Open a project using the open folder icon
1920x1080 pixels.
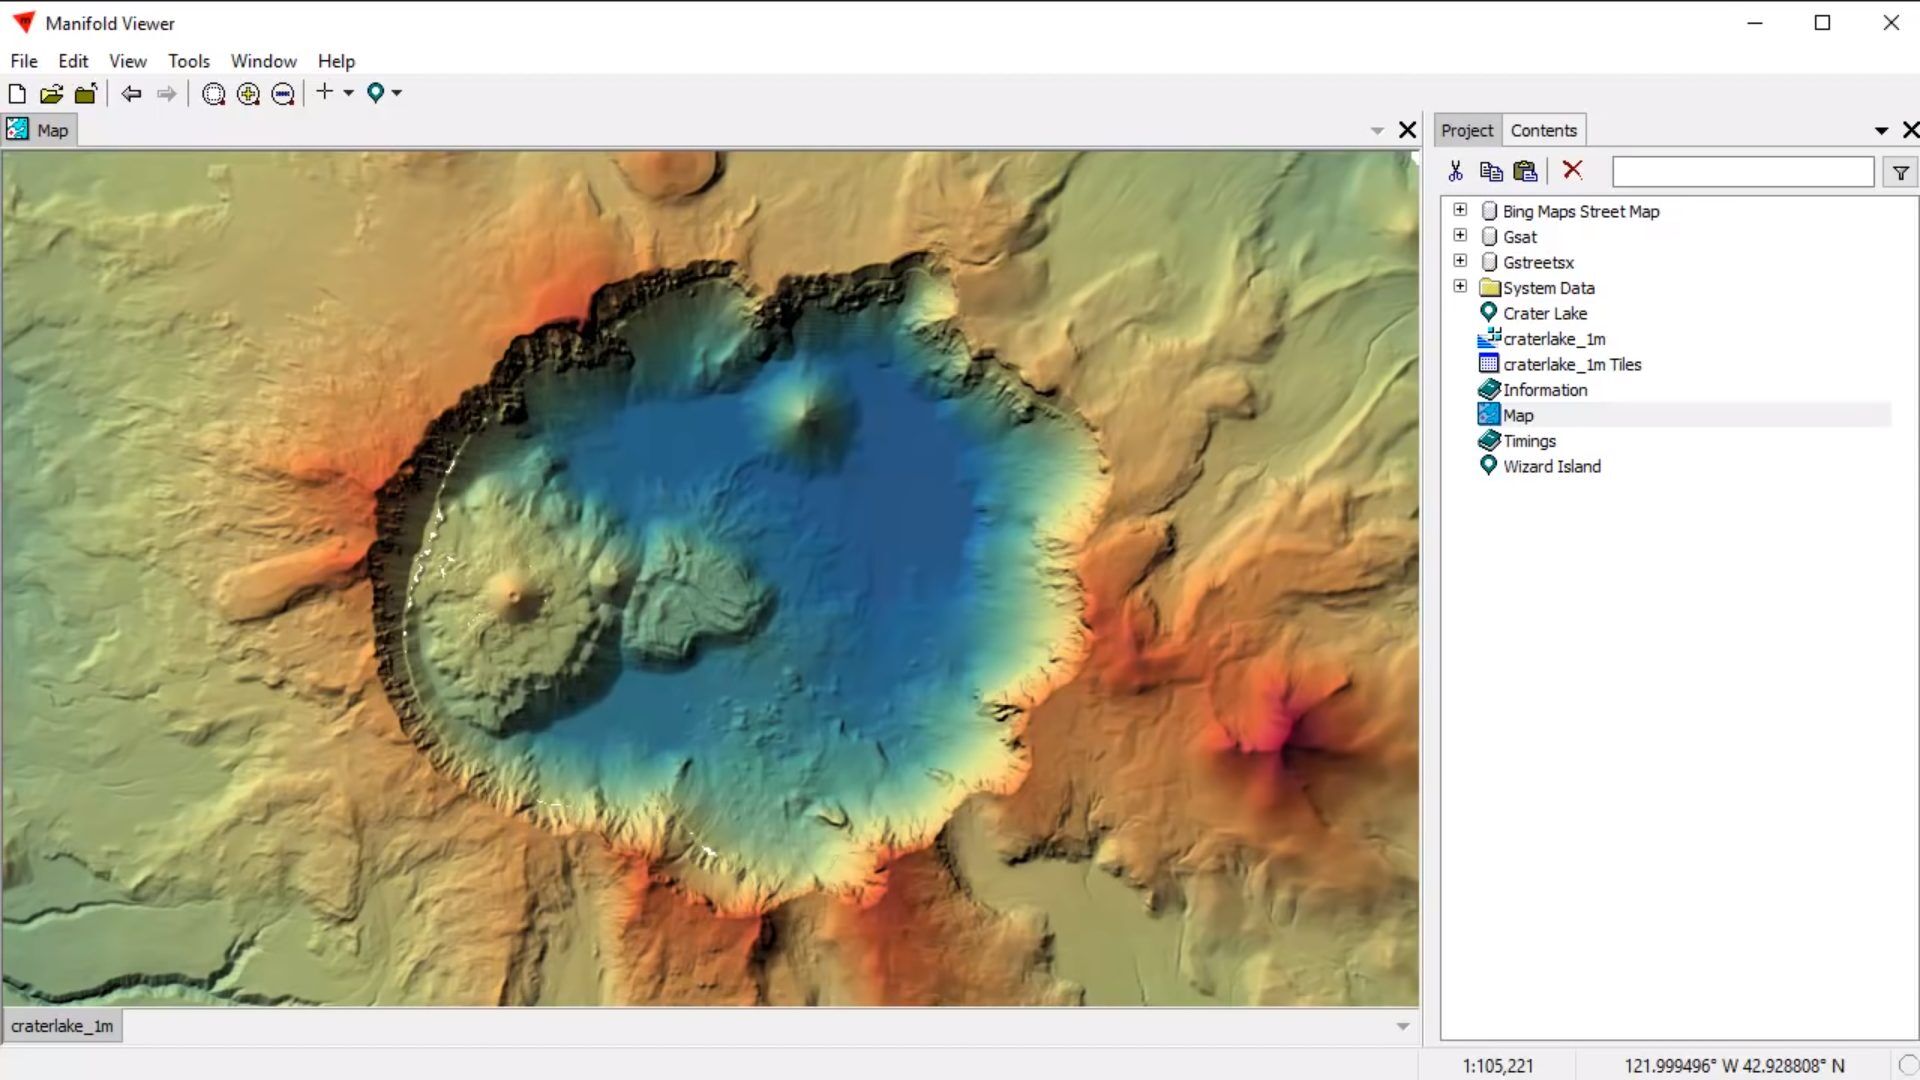click(x=51, y=93)
